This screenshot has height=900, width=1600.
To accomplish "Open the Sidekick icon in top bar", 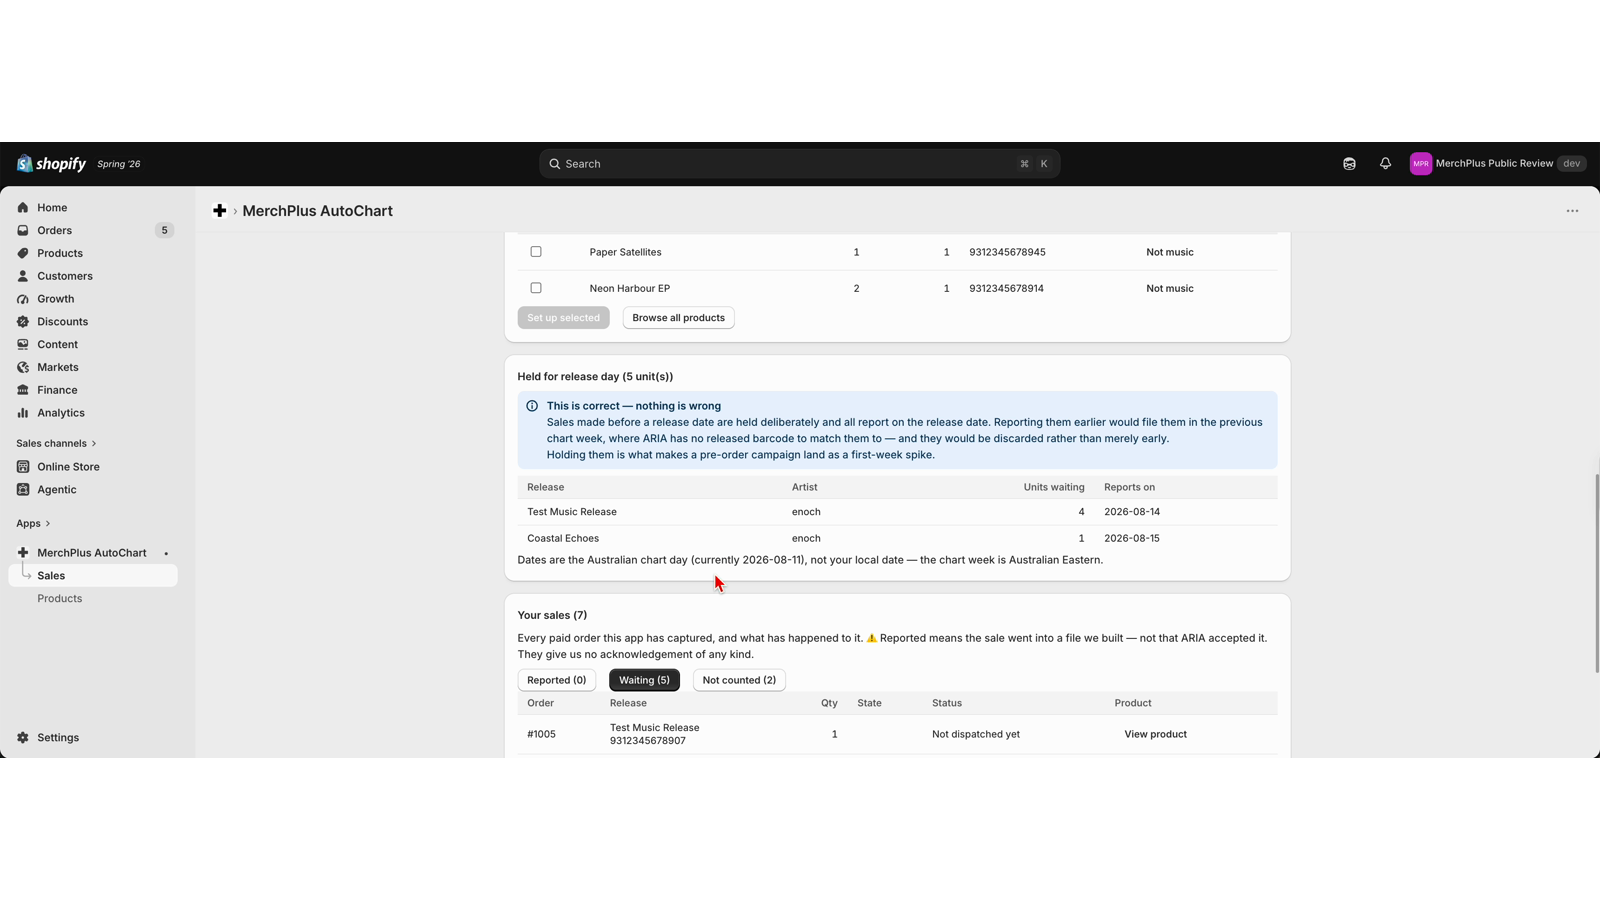I will pos(1349,164).
